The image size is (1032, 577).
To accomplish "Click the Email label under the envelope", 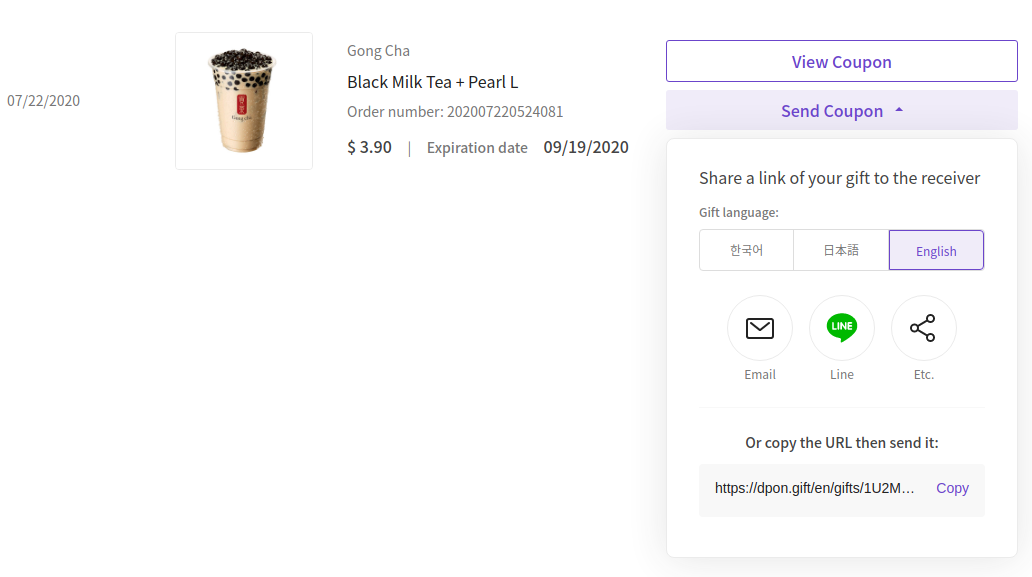I will tap(760, 374).
